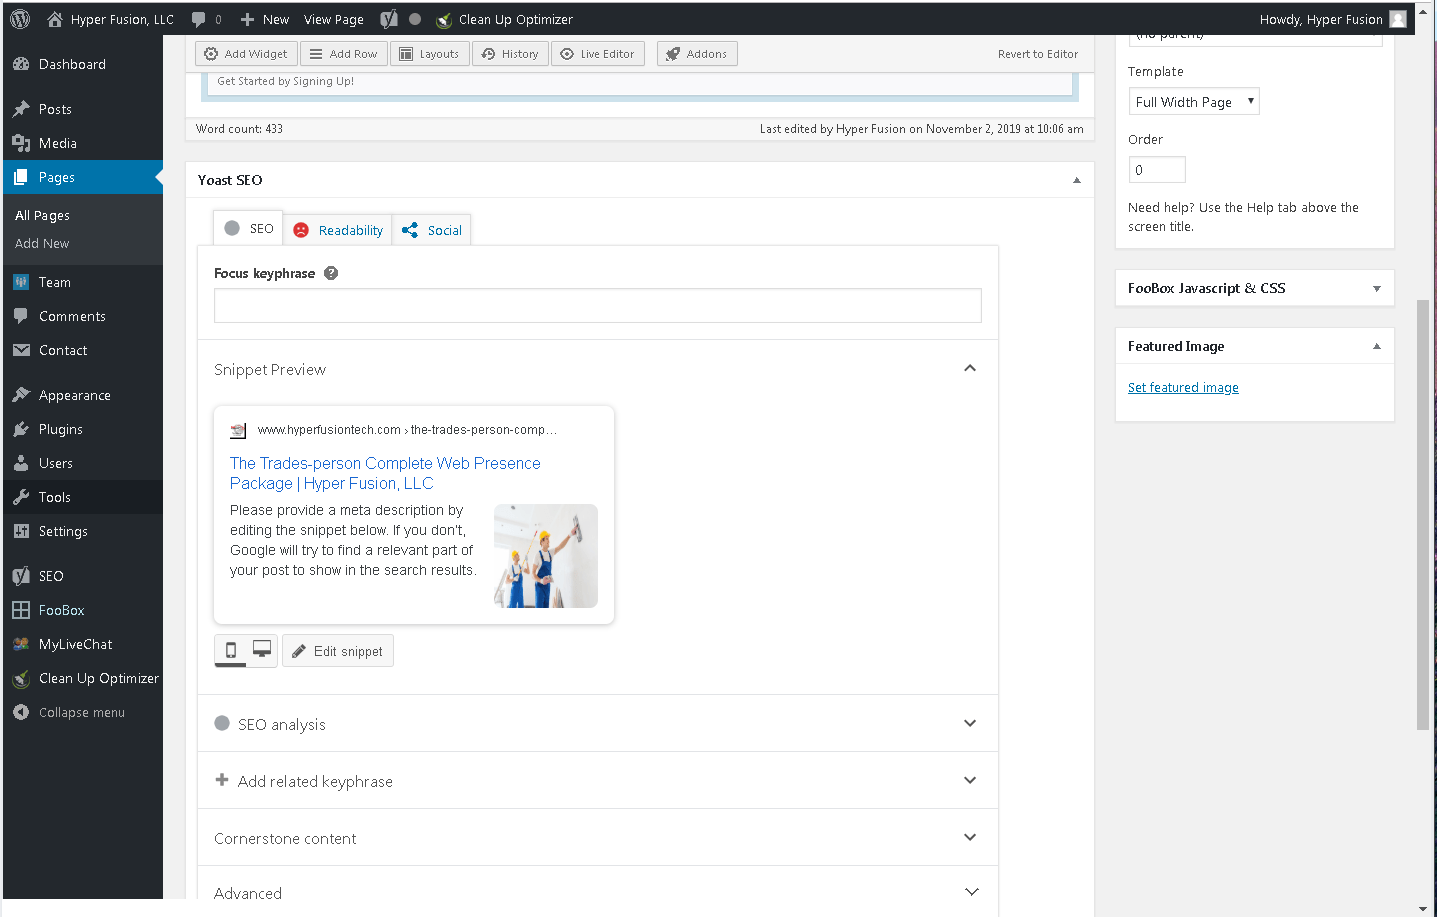Expand FooBox Javascript & CSS panel
This screenshot has height=917, width=1437.
coord(1377,288)
